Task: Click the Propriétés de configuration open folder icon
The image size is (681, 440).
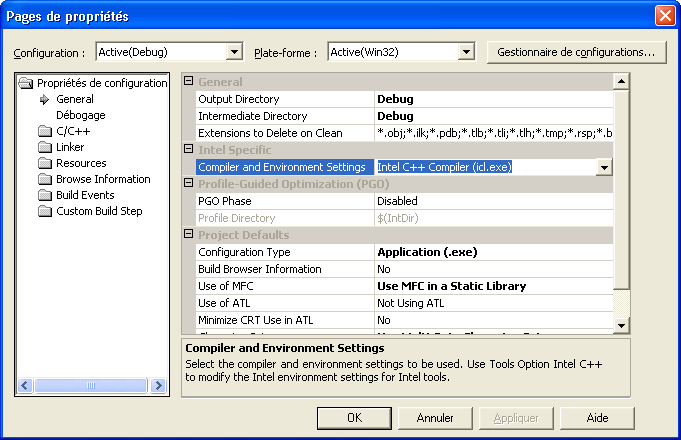Action: tap(27, 83)
